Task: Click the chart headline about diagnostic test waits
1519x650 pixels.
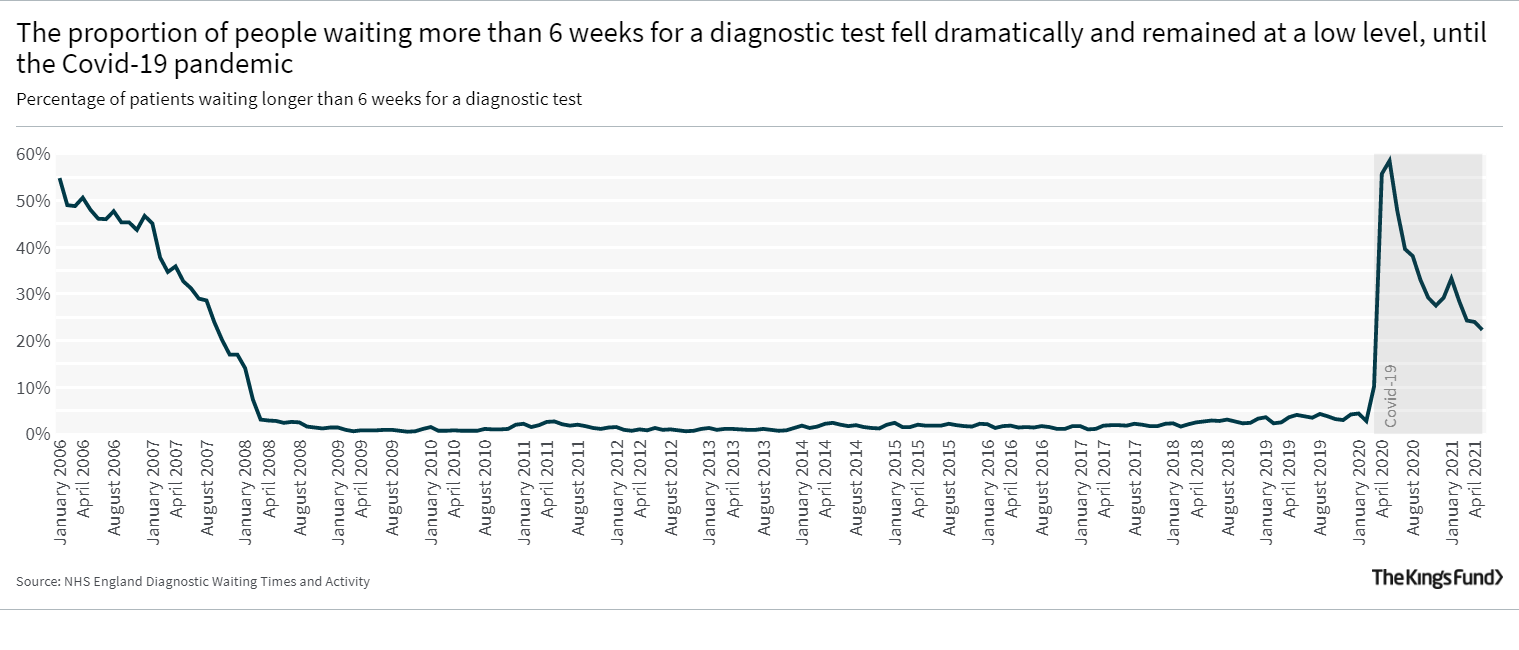Action: coord(751,49)
